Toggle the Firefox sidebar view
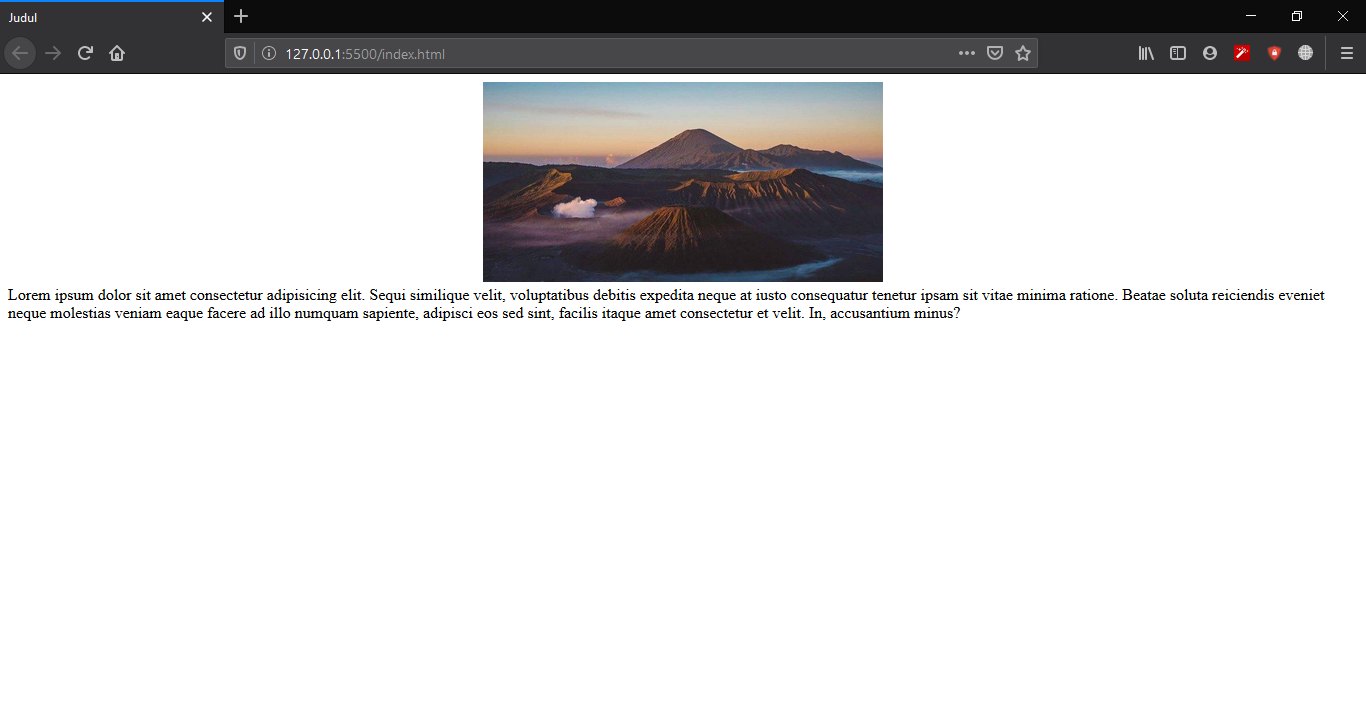Screen dimensions: 1366x728 click(1178, 53)
